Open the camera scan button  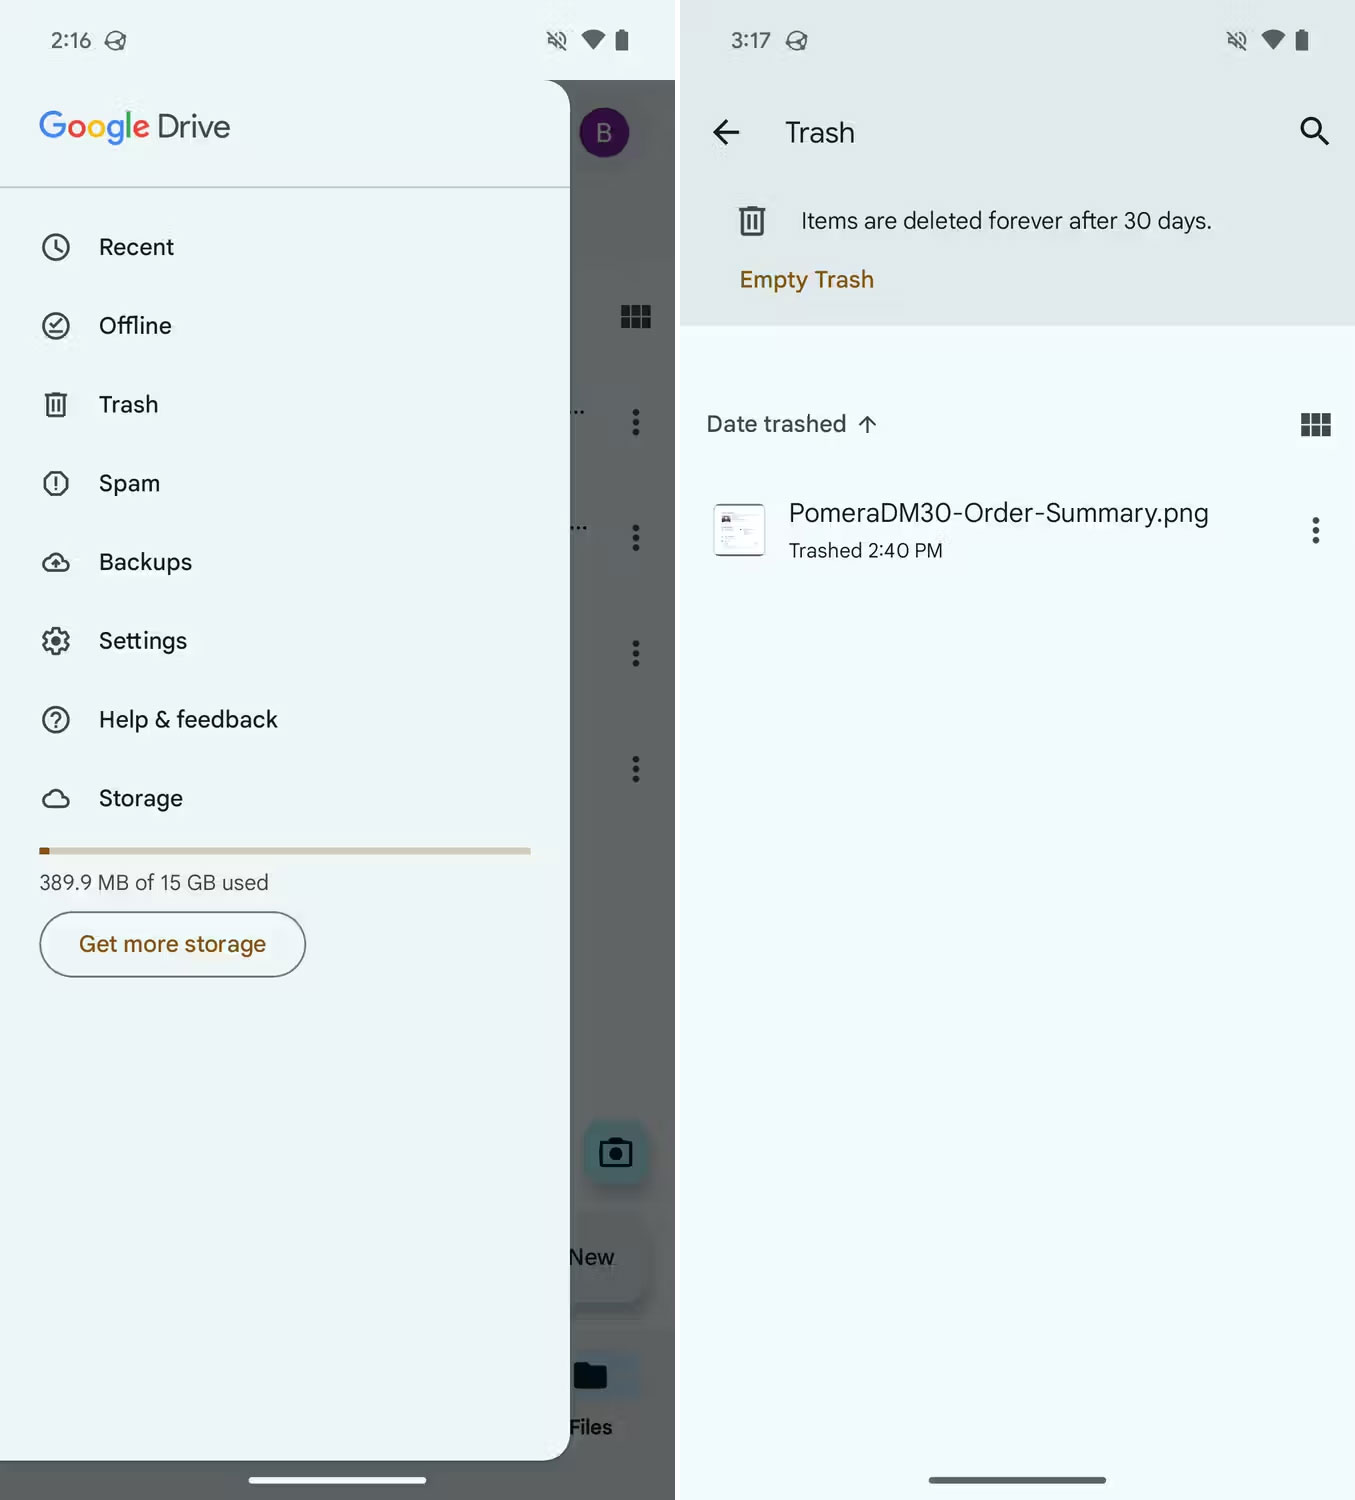point(616,1152)
